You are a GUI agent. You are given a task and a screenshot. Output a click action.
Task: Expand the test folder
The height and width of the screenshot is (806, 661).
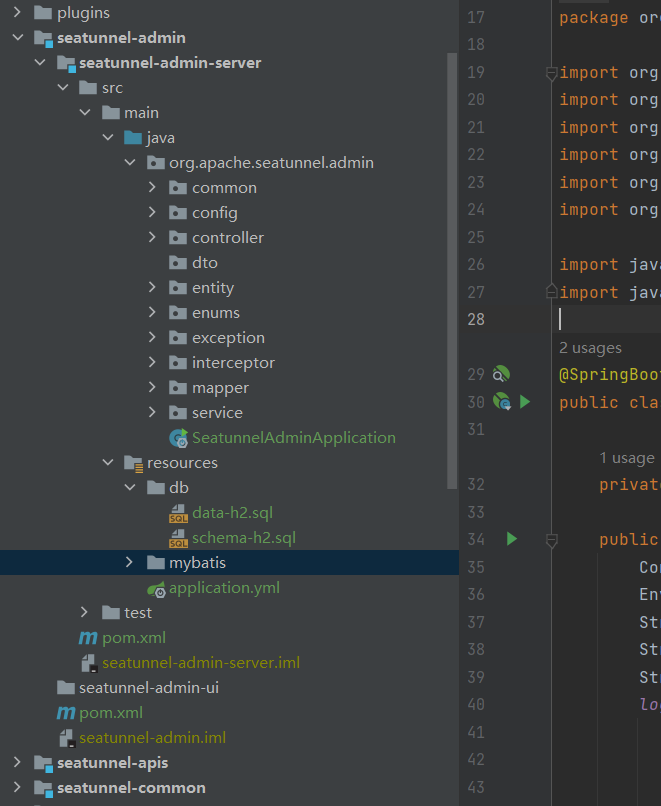click(x=85, y=612)
